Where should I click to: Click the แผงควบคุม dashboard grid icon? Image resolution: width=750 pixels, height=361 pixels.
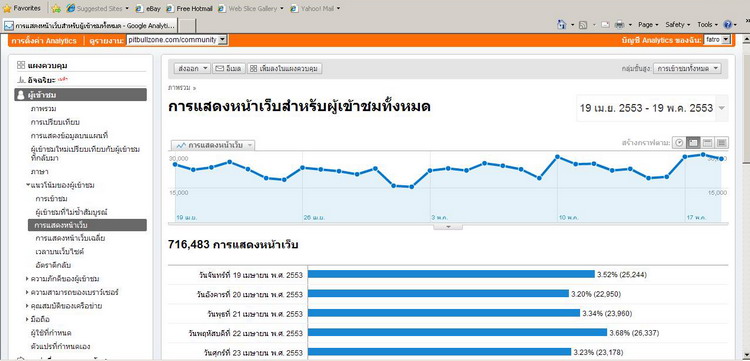tap(21, 65)
